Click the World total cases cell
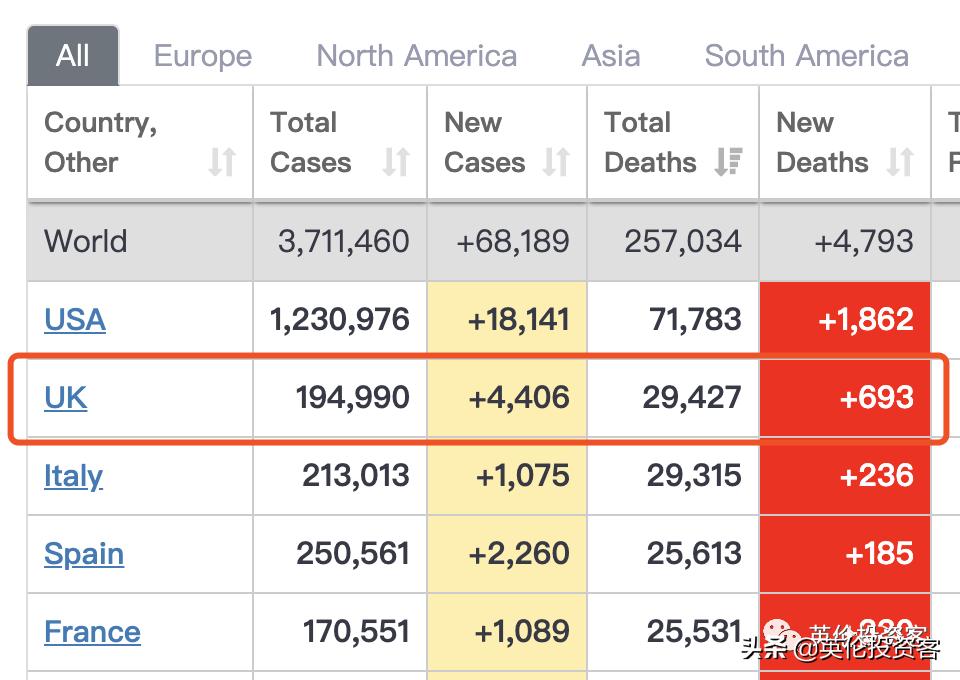 [x=343, y=241]
